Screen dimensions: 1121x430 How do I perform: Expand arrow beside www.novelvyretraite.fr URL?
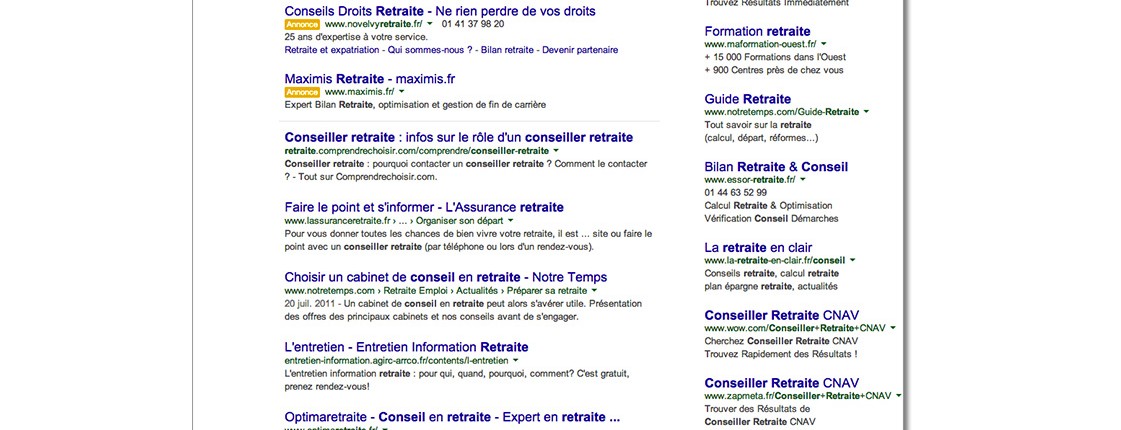[x=430, y=24]
